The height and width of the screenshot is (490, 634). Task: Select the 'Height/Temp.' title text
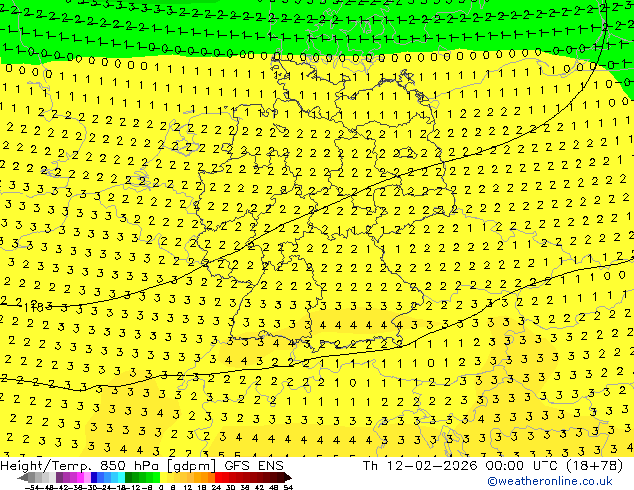(46, 466)
